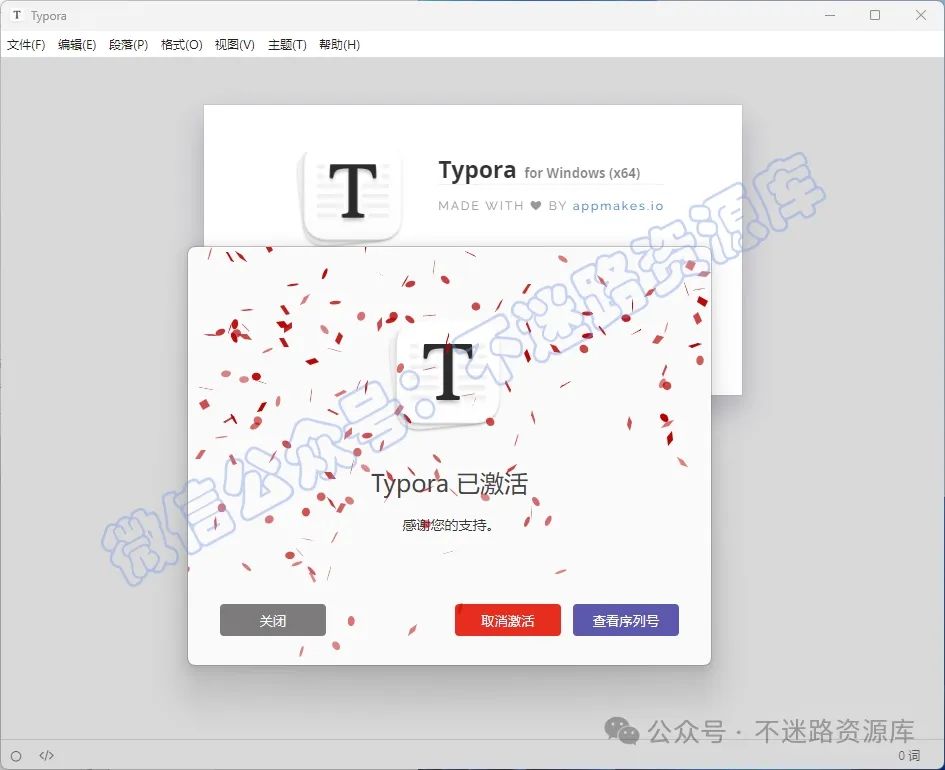Click the 感谢您的支持。 text
This screenshot has width=945, height=770.
pos(448,525)
